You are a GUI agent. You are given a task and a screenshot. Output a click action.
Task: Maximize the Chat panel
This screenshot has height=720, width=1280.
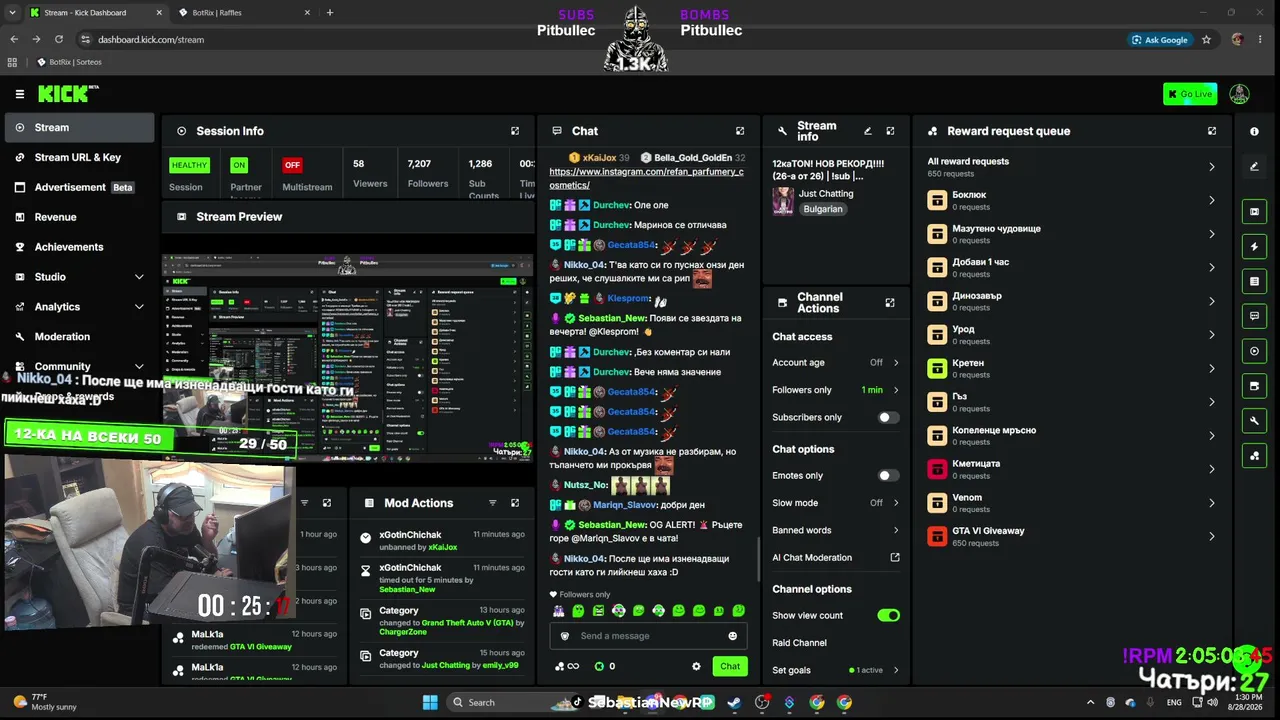coord(740,131)
